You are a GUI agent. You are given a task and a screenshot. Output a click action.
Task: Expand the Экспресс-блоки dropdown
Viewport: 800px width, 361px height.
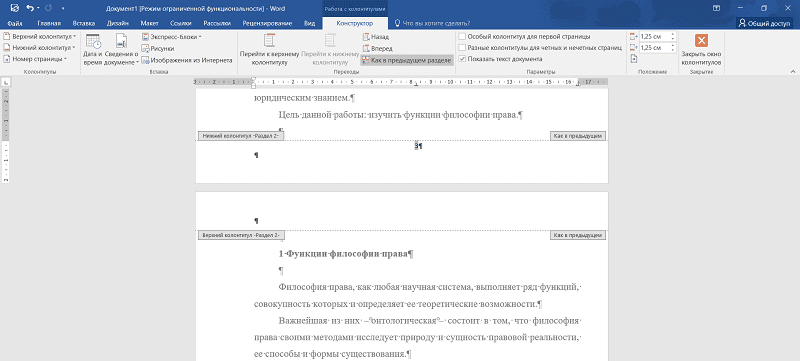[x=171, y=37]
